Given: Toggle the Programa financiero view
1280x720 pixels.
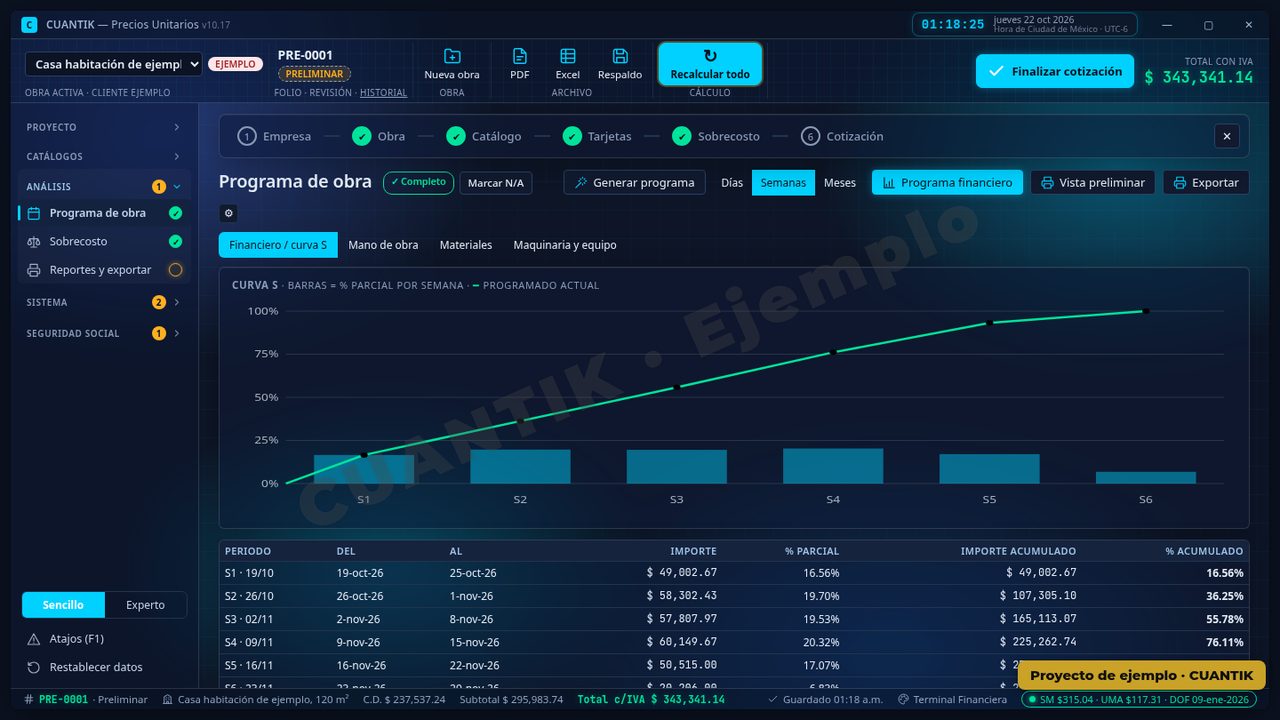Looking at the screenshot, I should 947,183.
